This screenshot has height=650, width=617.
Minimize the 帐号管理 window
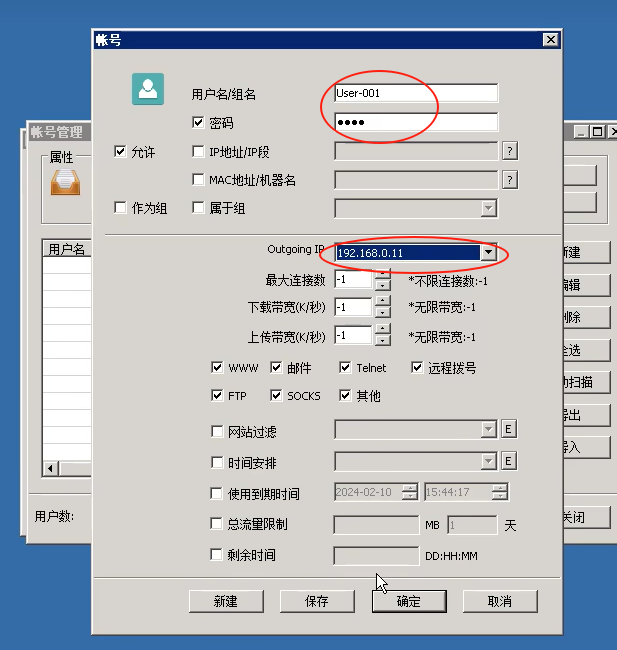pos(581,132)
